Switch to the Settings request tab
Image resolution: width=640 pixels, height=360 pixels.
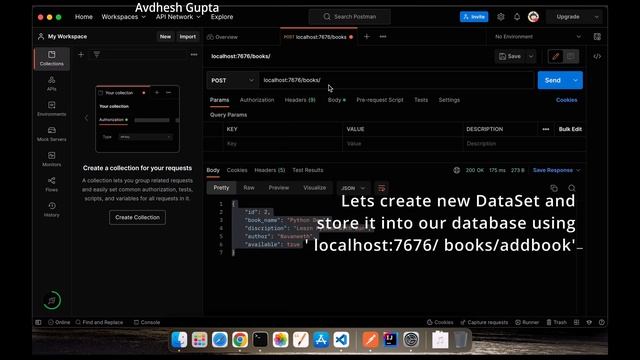pos(449,100)
